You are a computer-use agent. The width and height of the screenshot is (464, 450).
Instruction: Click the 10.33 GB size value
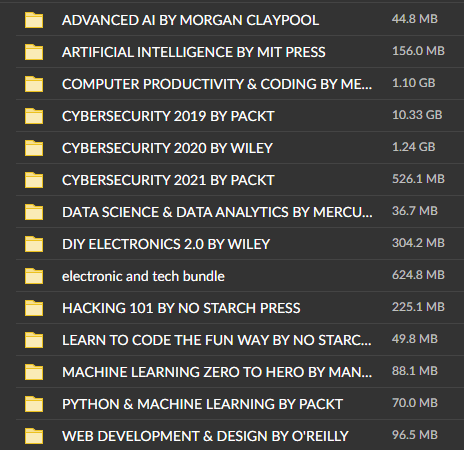click(x=417, y=115)
